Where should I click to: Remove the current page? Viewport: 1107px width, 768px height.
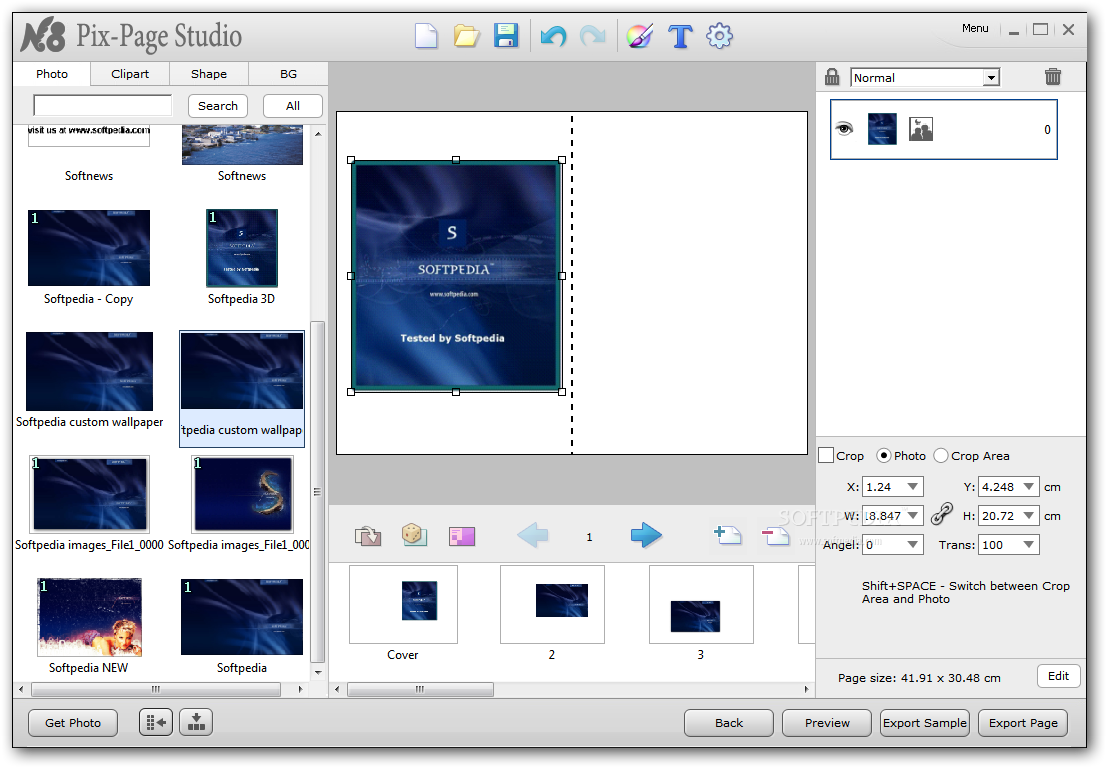(x=775, y=535)
